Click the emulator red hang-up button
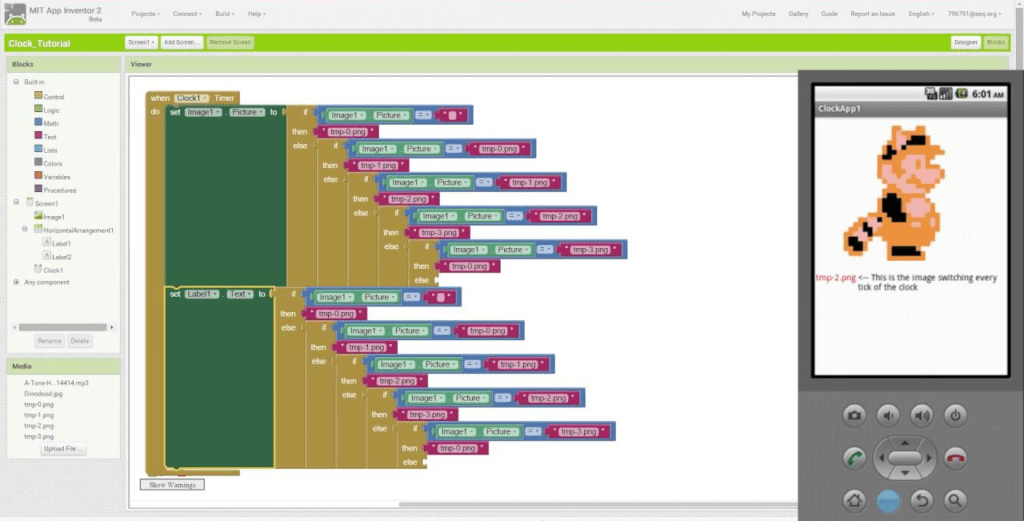Viewport: 1024px width, 521px height. [955, 458]
